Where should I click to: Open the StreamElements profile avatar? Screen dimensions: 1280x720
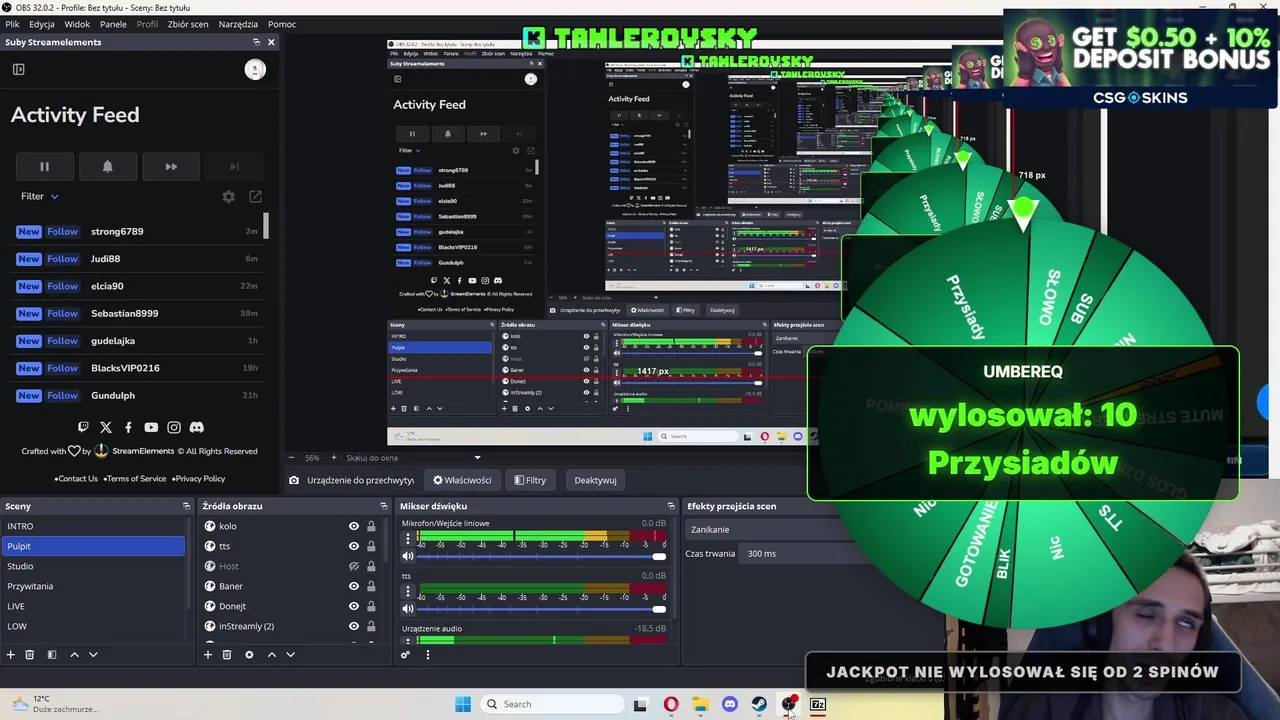255,69
